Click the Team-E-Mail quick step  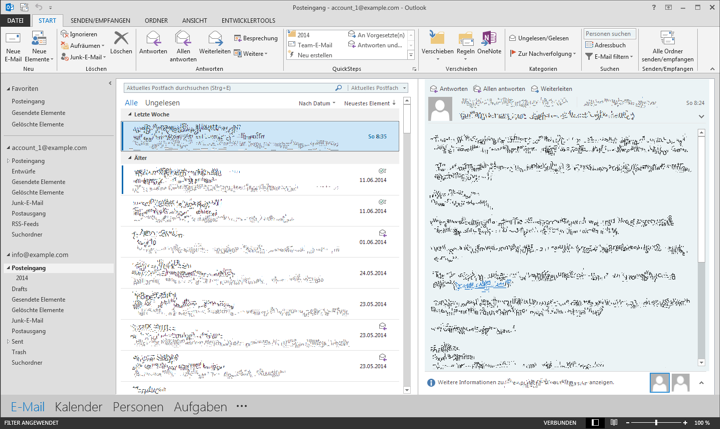310,45
